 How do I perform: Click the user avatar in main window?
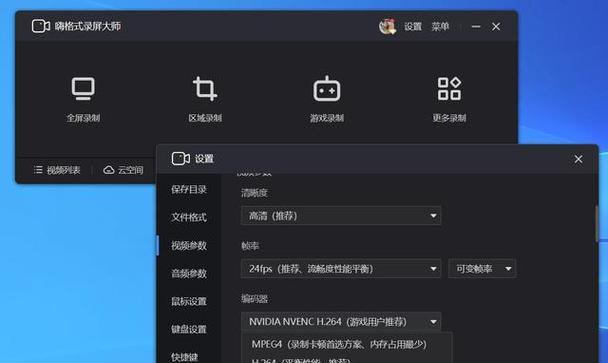(x=387, y=26)
